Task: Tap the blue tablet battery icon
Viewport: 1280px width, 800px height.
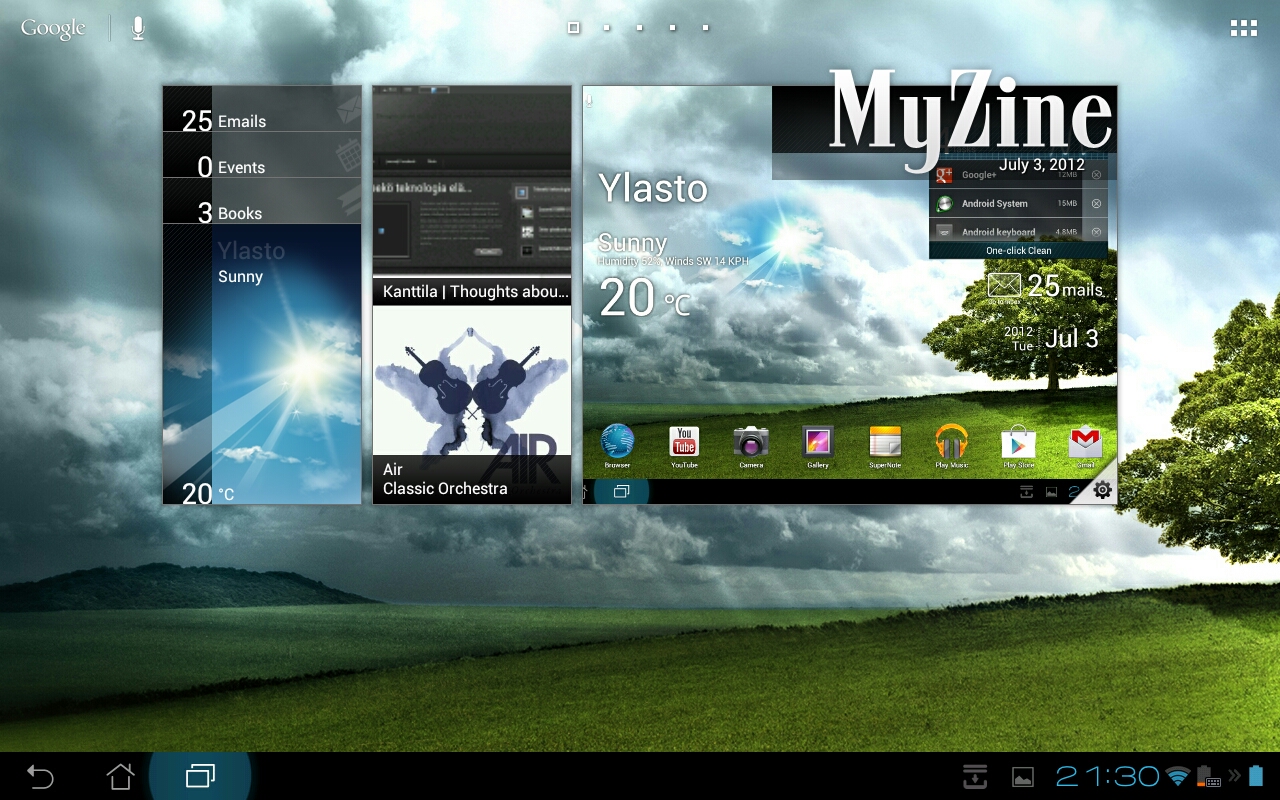Action: [1256, 776]
